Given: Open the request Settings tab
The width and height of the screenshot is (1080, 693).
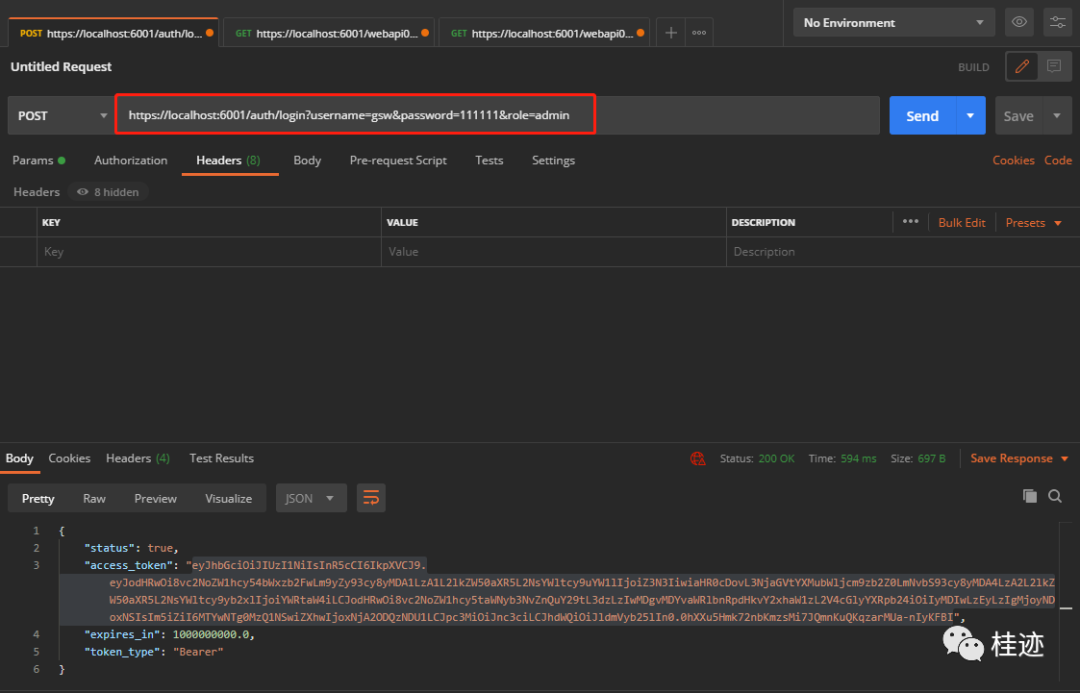Looking at the screenshot, I should 553,161.
